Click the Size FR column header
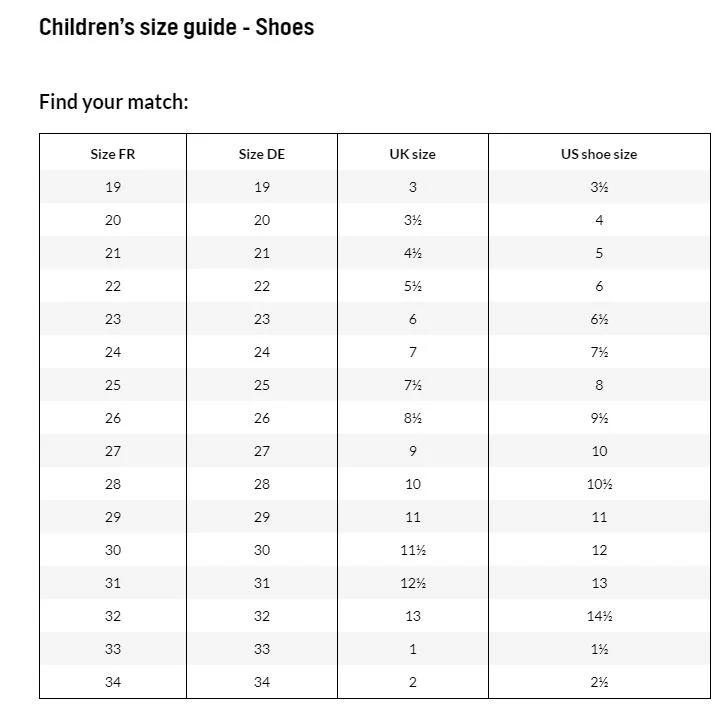The width and height of the screenshot is (721, 721). pos(113,154)
